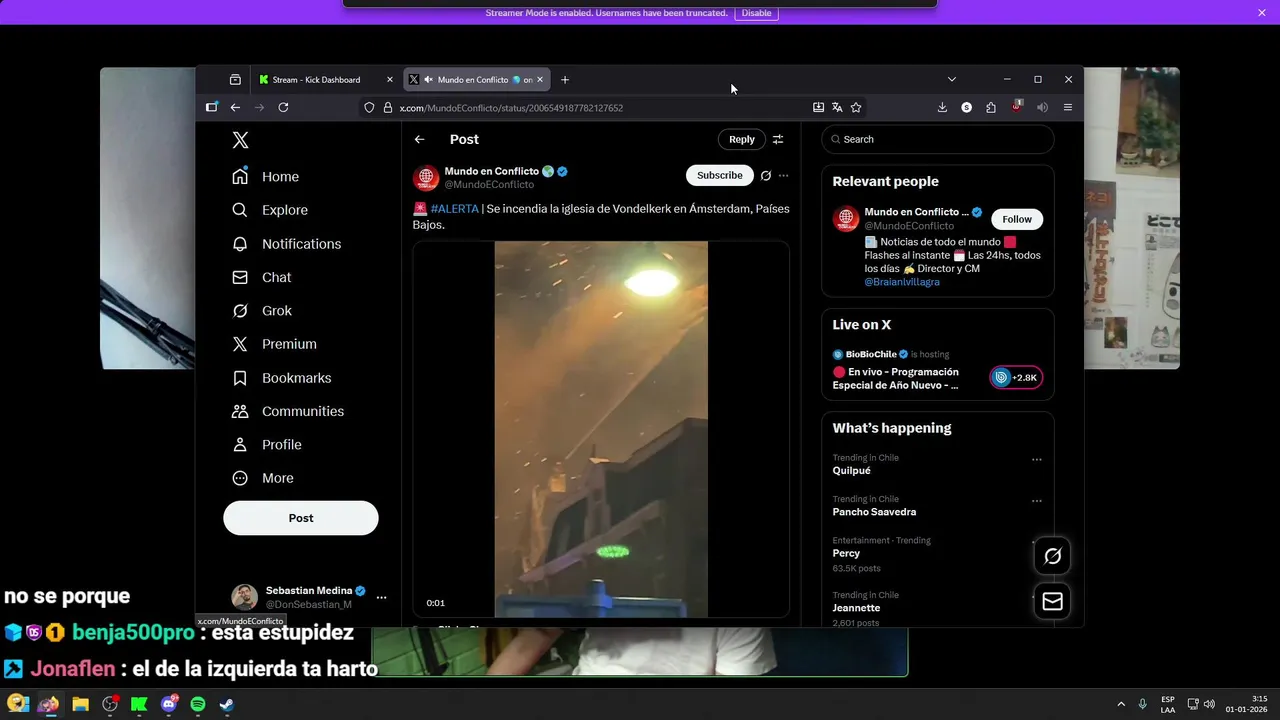This screenshot has height=720, width=1280.
Task: Open the reply settings sliders icon
Action: pyautogui.click(x=778, y=139)
